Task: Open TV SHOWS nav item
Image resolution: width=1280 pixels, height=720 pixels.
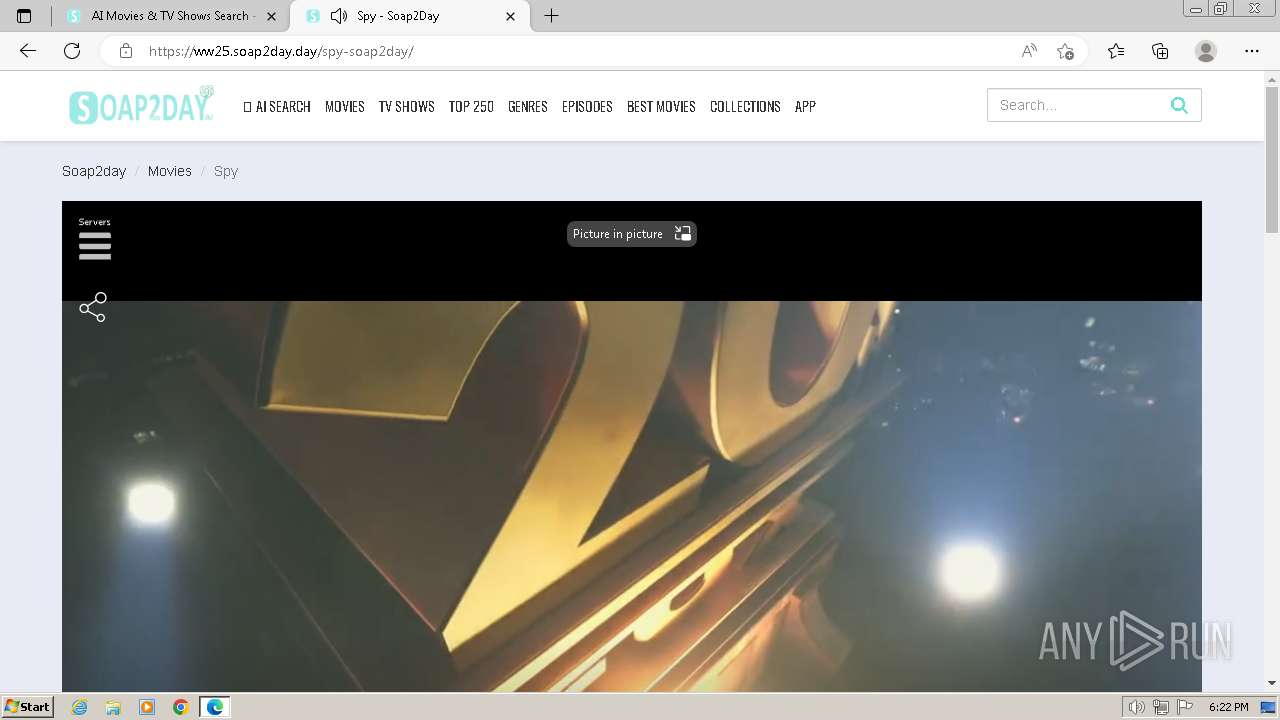Action: (406, 106)
